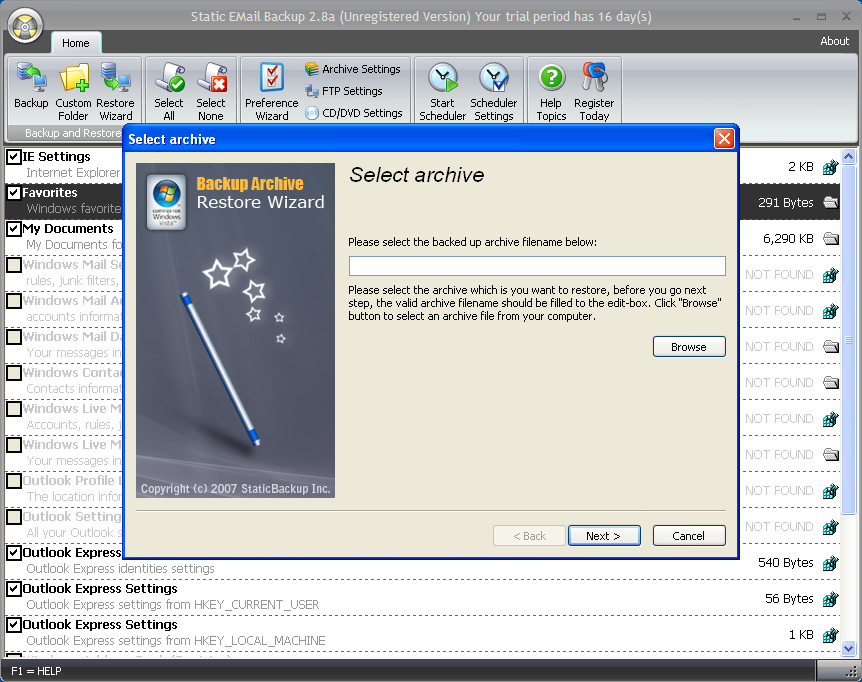
Task: Type in the archive filename field
Action: click(x=537, y=266)
